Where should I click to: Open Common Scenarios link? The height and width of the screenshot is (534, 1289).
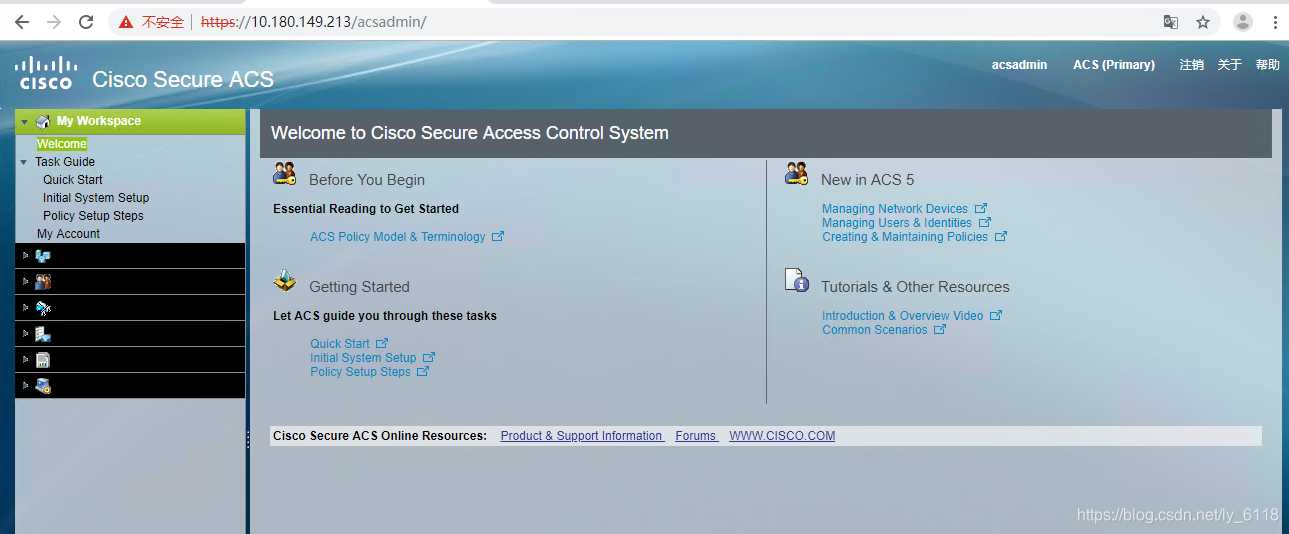click(x=875, y=330)
